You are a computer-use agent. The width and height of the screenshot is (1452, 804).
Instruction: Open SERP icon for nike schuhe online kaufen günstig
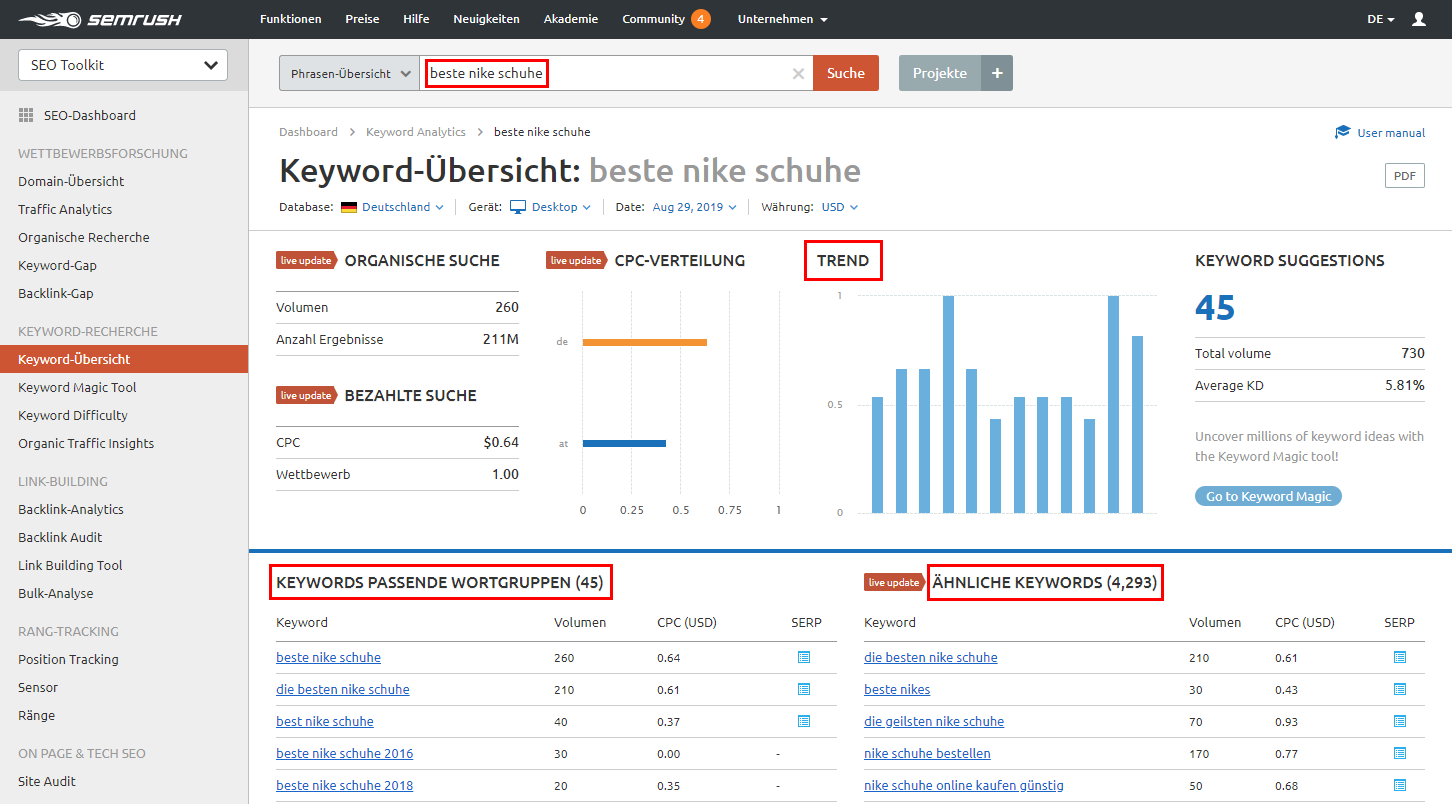[x=1400, y=785]
